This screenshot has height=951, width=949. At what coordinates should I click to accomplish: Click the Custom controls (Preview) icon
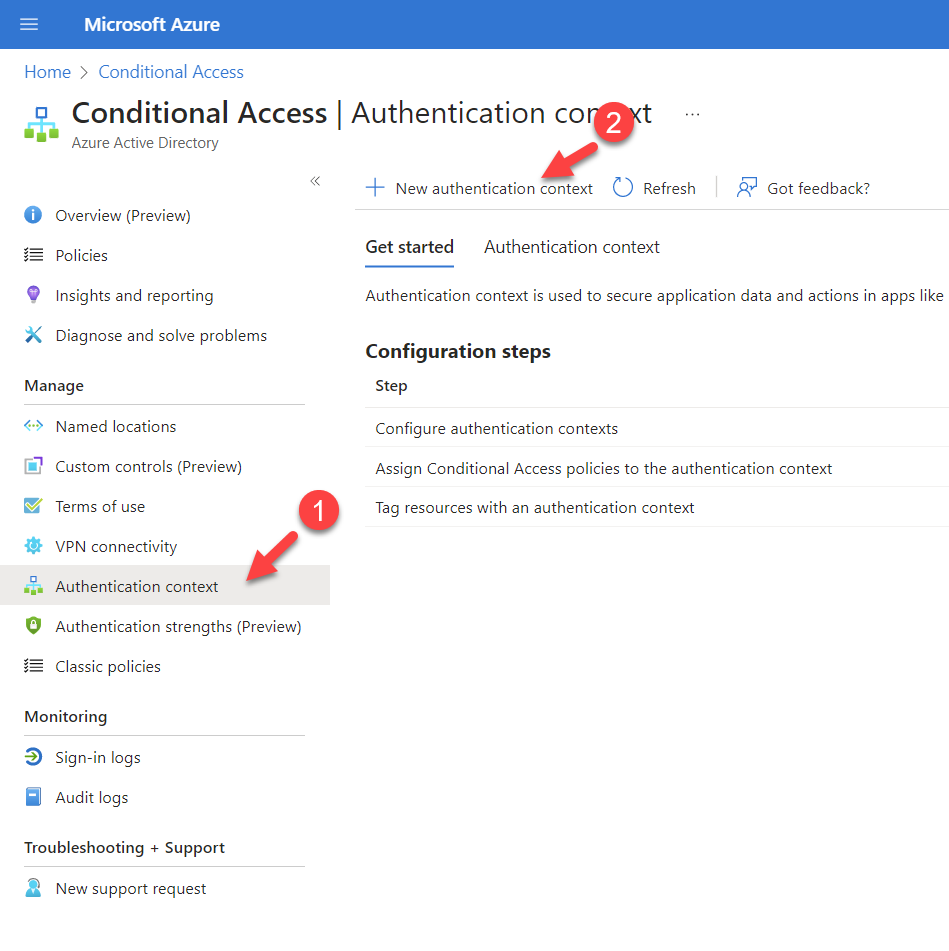point(33,466)
